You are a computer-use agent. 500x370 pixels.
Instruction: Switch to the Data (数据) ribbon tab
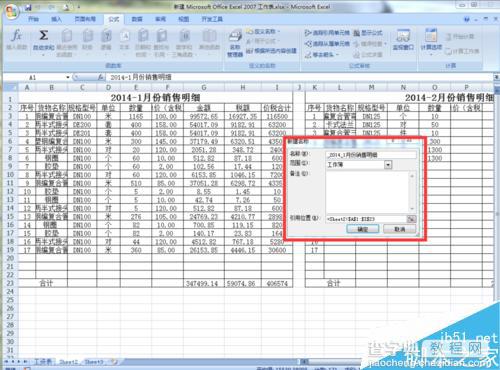[x=137, y=19]
